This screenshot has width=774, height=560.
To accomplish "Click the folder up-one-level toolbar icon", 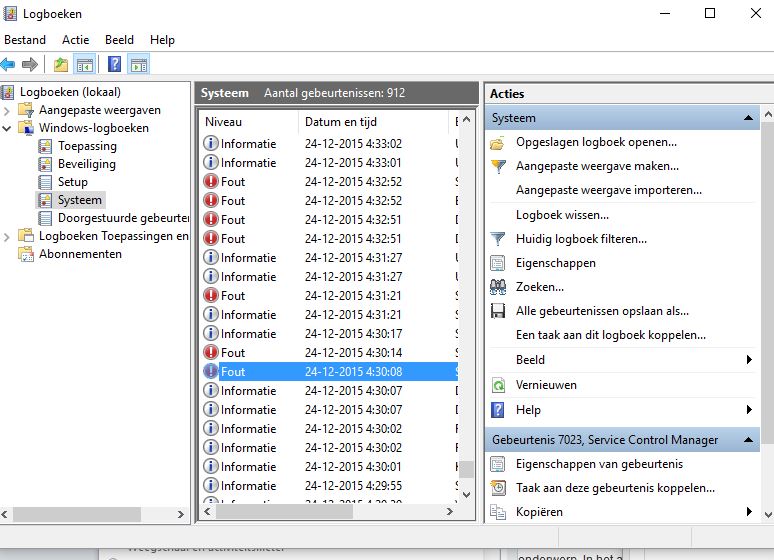I will click(61, 65).
